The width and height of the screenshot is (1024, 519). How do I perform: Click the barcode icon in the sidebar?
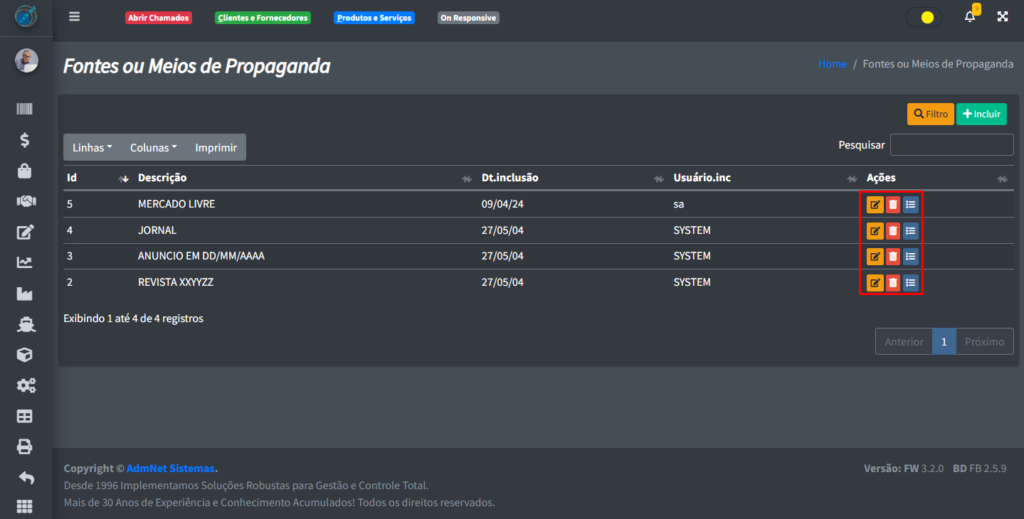25,110
